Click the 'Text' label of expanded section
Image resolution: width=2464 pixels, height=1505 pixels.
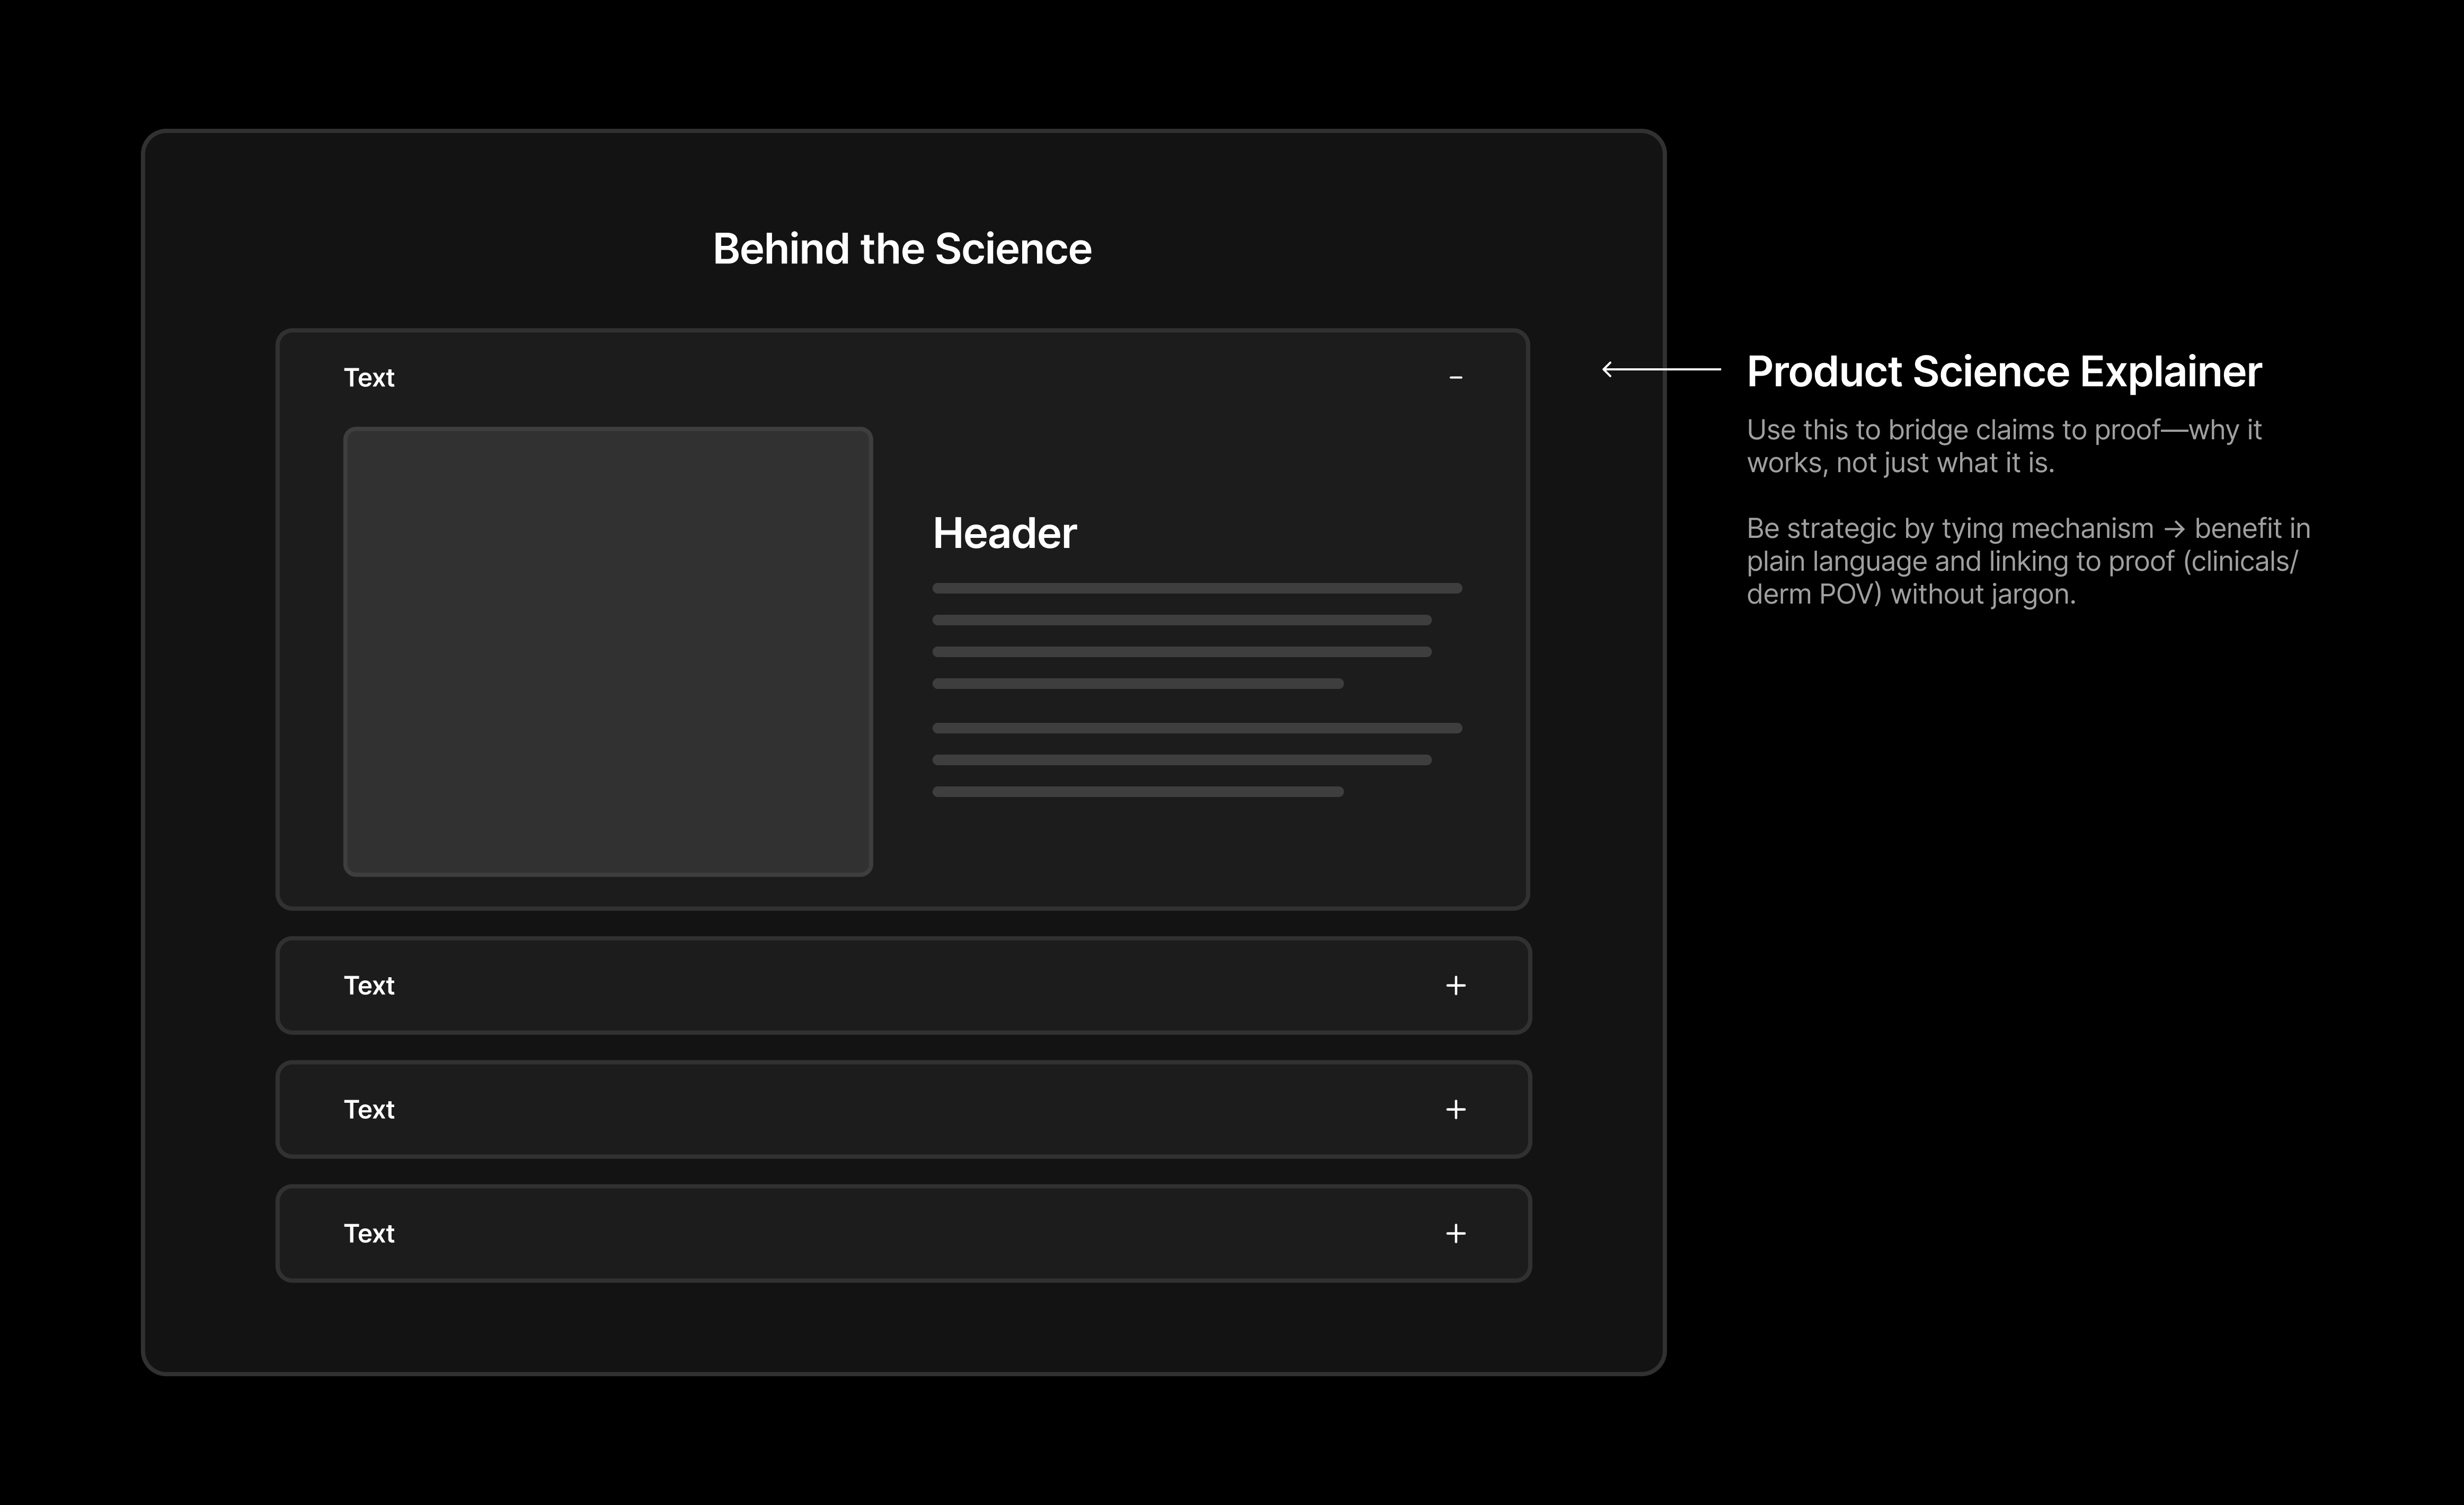[x=369, y=378]
